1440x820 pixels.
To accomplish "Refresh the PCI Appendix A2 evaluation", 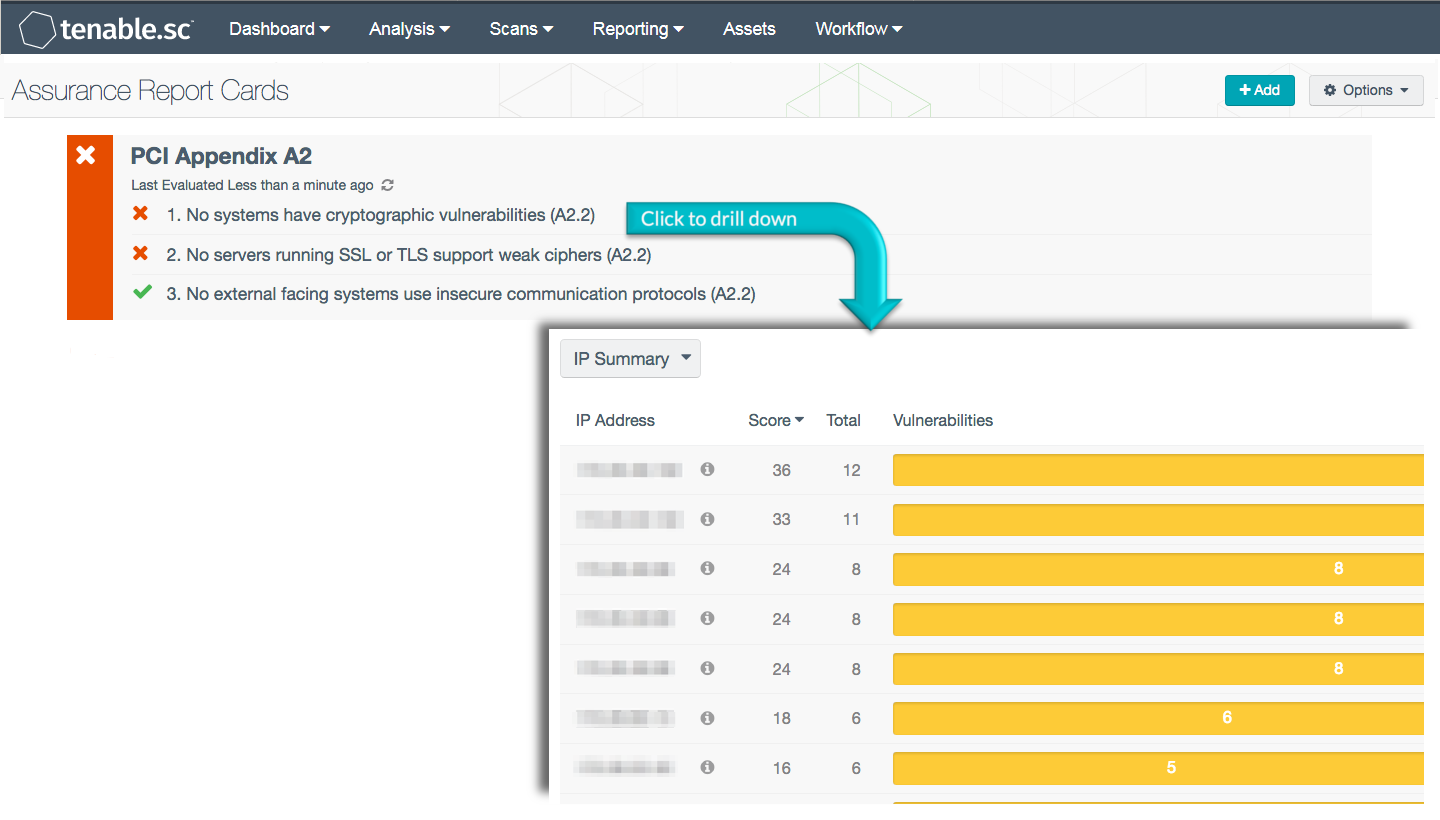I will 388,185.
